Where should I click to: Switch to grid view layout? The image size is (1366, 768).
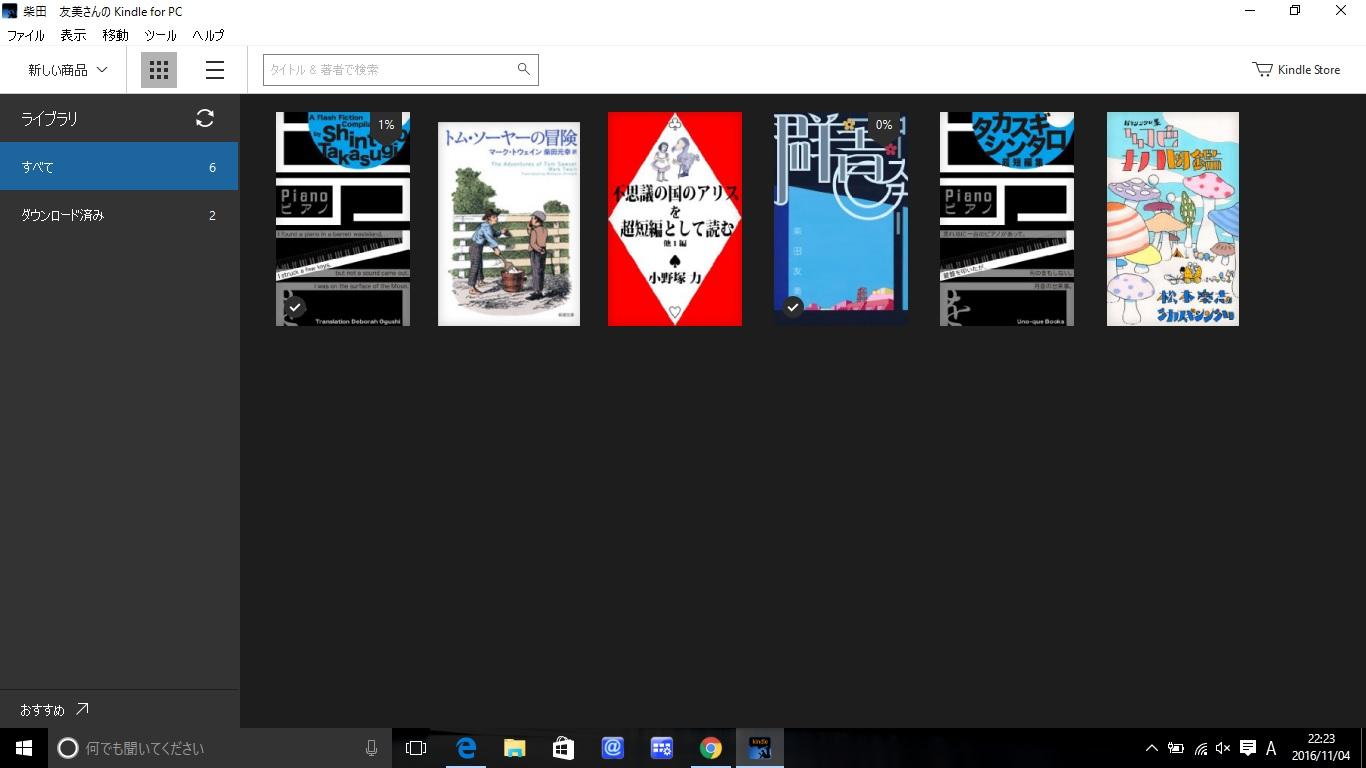[158, 70]
